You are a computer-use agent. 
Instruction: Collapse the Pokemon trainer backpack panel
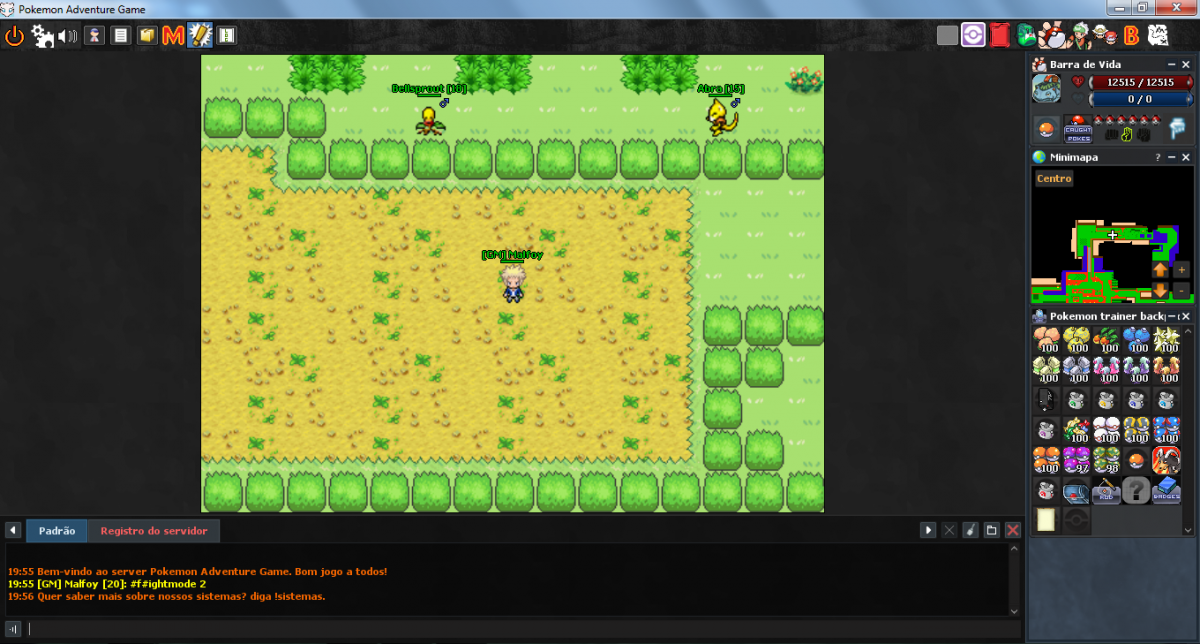1172,316
